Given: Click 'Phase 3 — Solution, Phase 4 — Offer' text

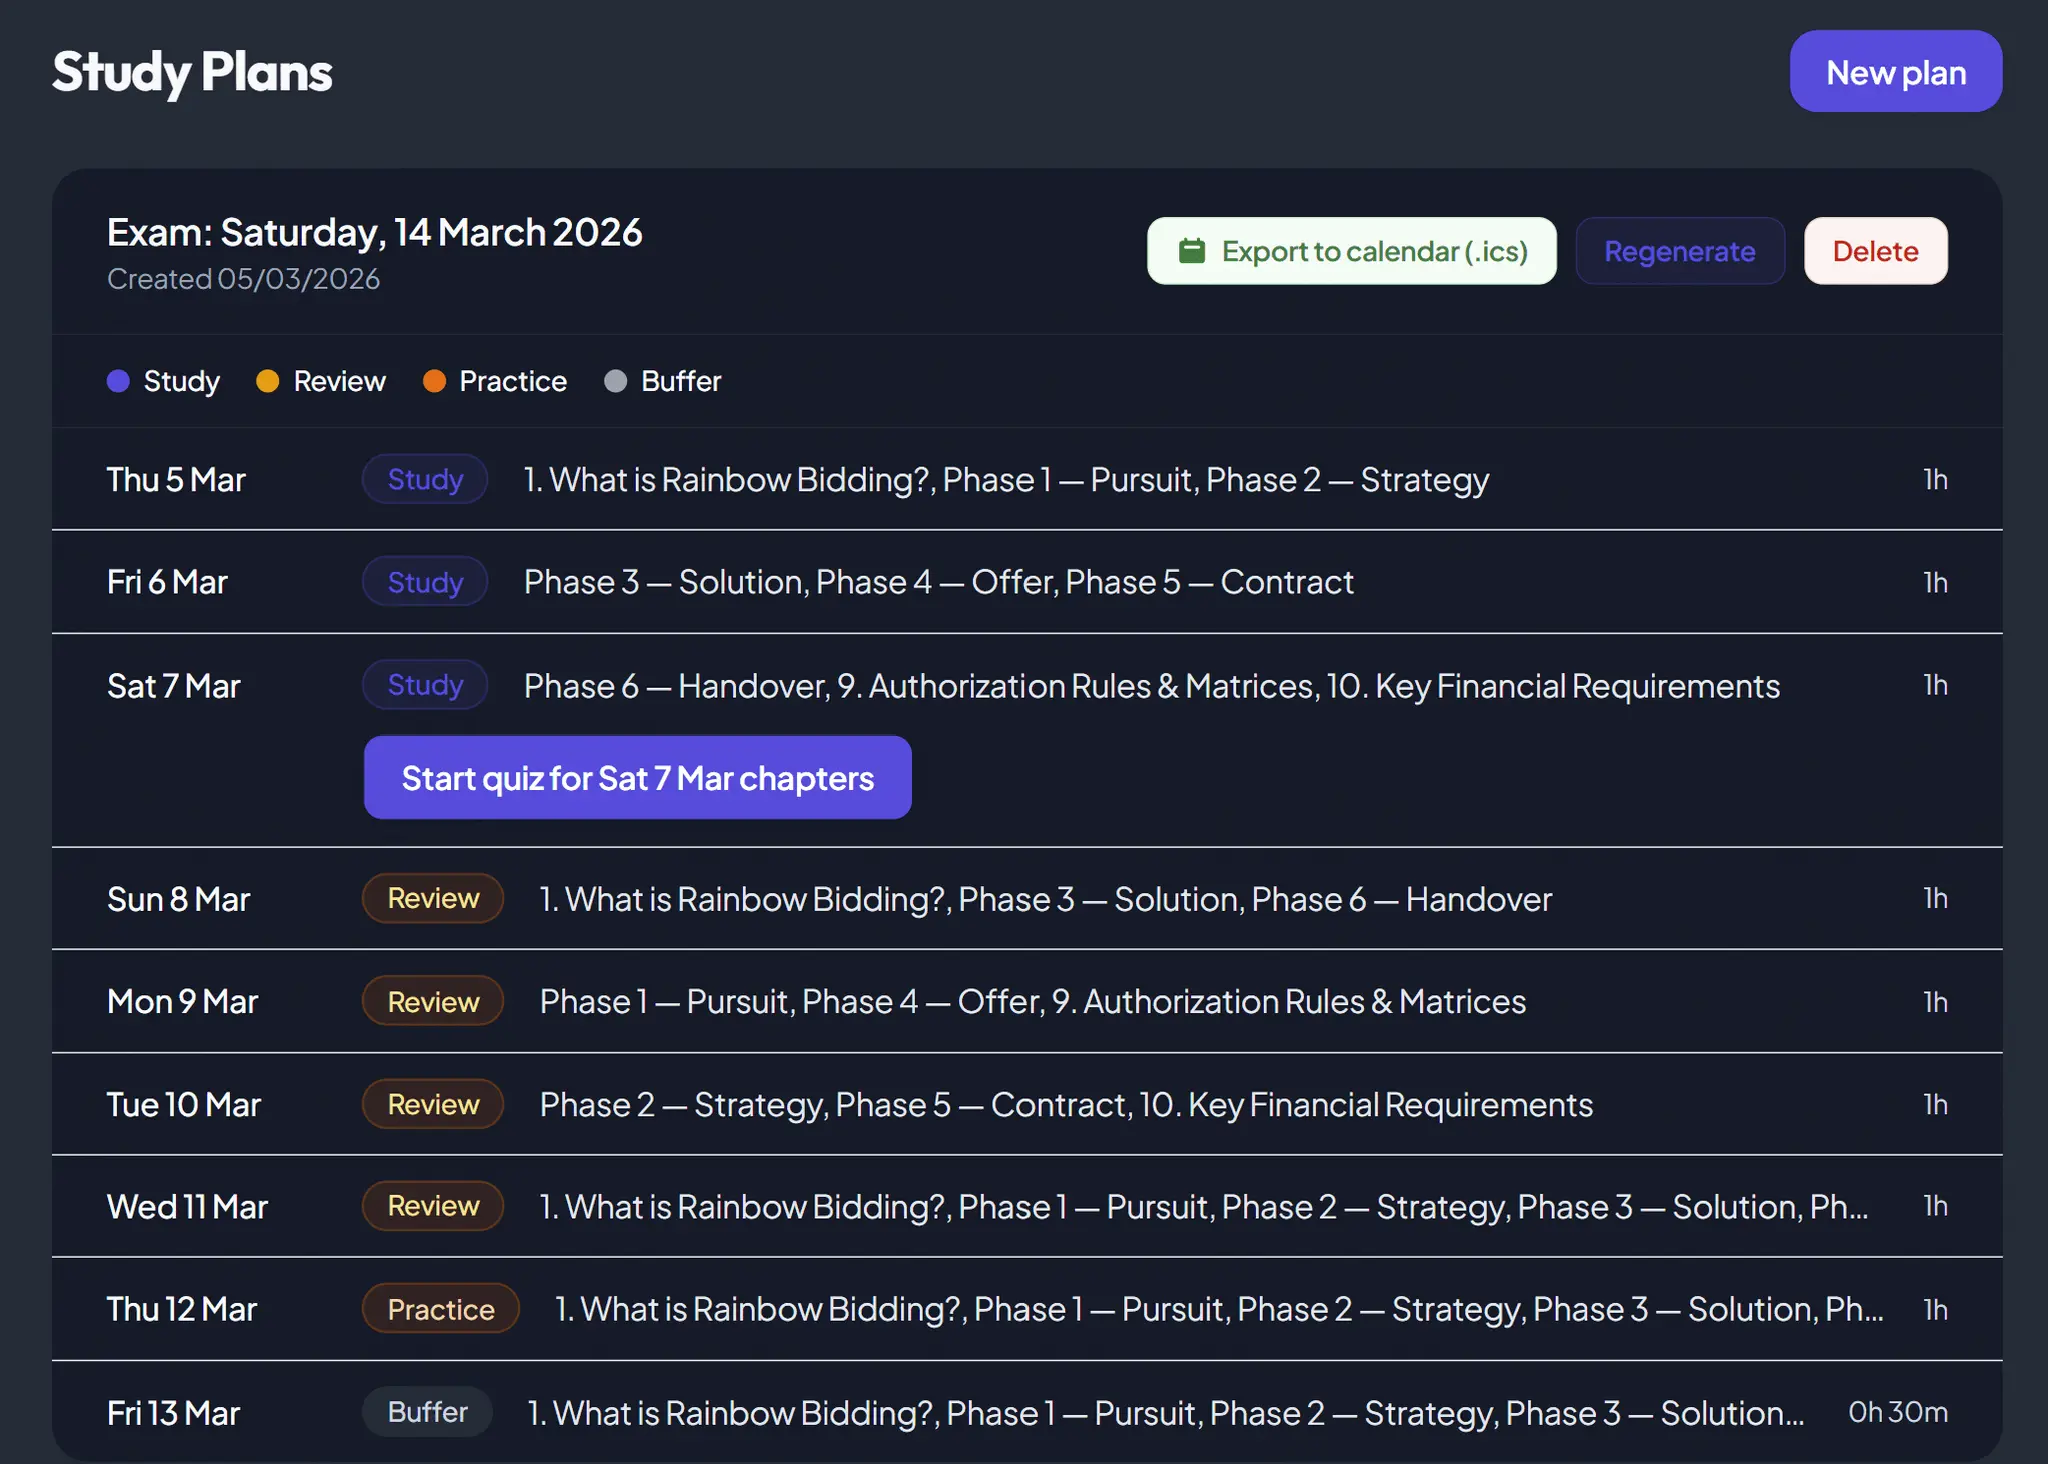Looking at the screenshot, I should tap(938, 582).
